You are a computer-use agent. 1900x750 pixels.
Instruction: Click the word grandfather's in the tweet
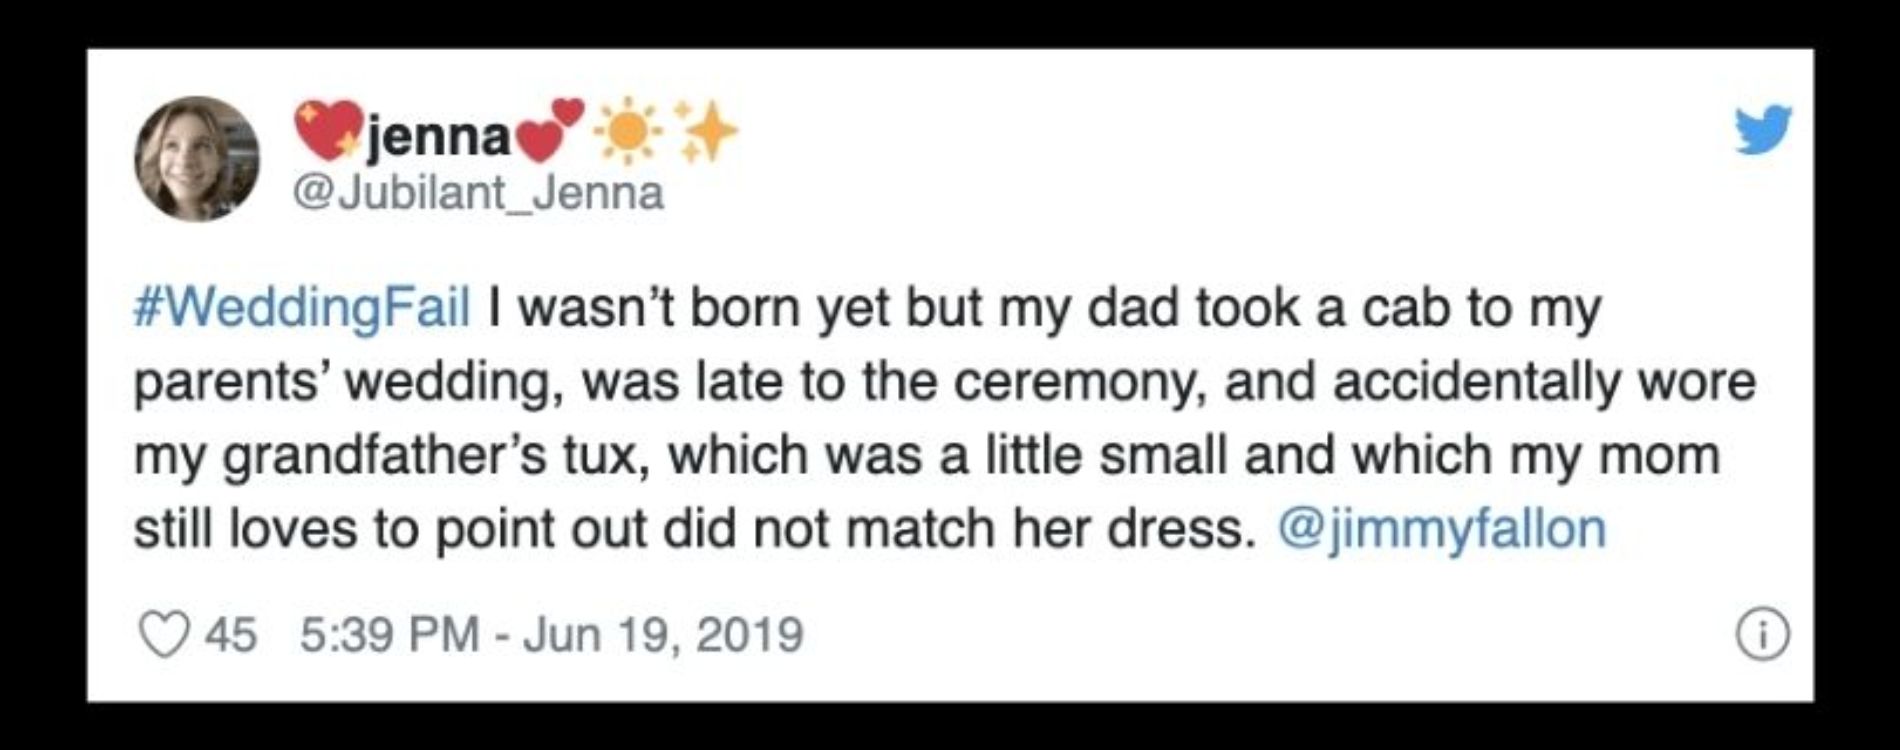[385, 457]
